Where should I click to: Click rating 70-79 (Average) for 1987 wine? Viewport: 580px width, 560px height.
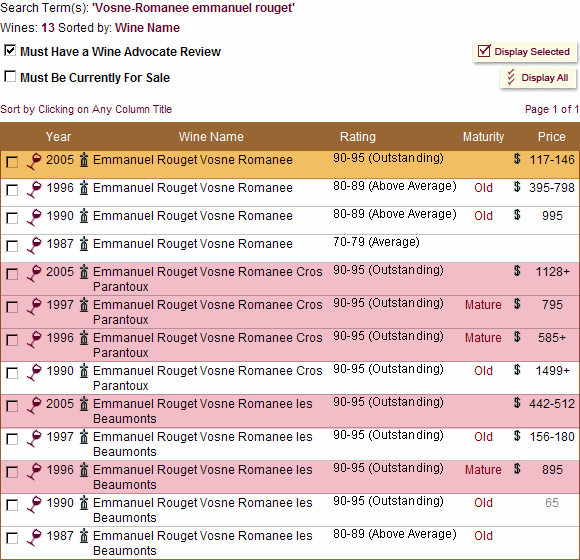pyautogui.click(x=376, y=242)
